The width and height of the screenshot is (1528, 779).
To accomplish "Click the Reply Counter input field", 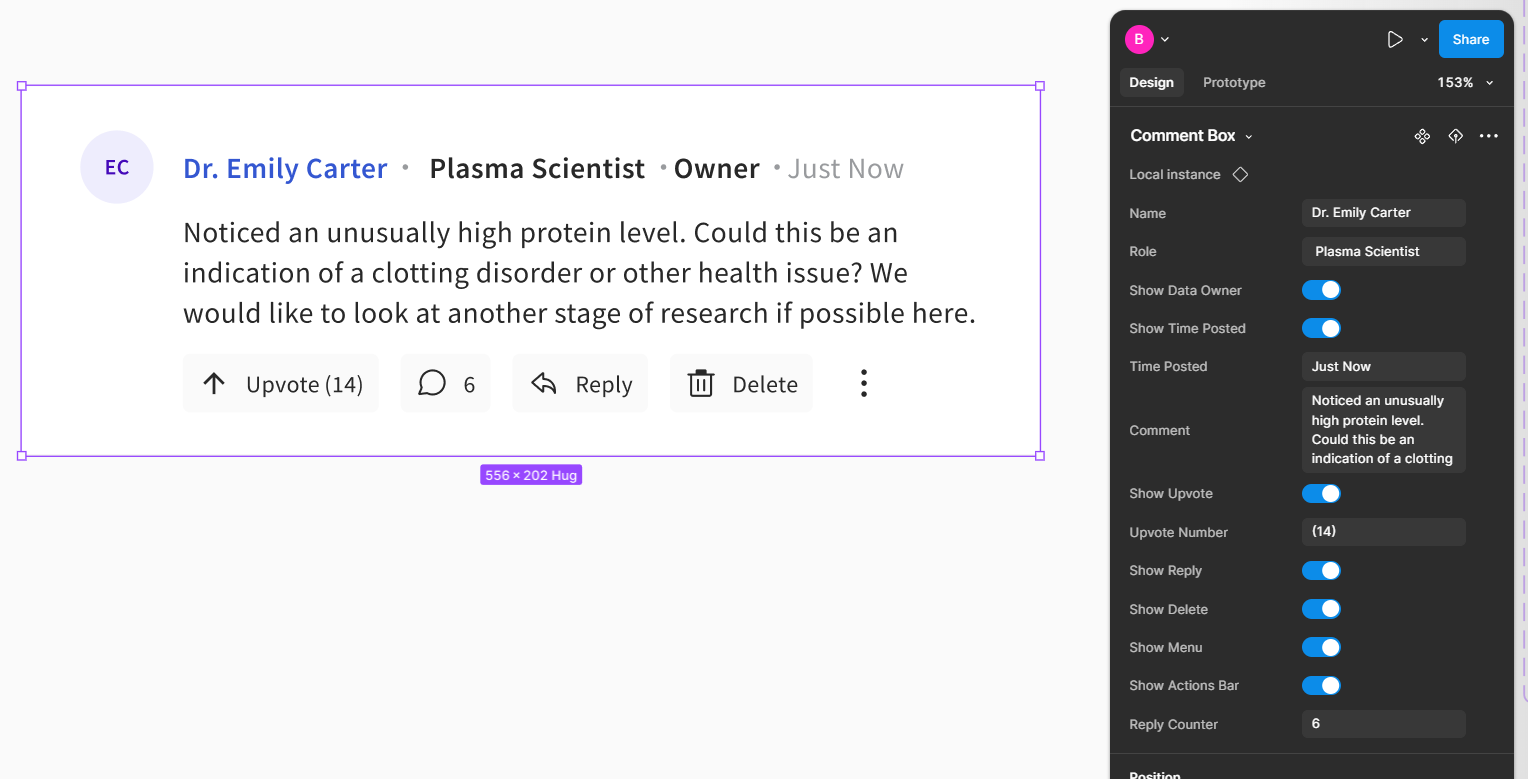I will point(1383,724).
